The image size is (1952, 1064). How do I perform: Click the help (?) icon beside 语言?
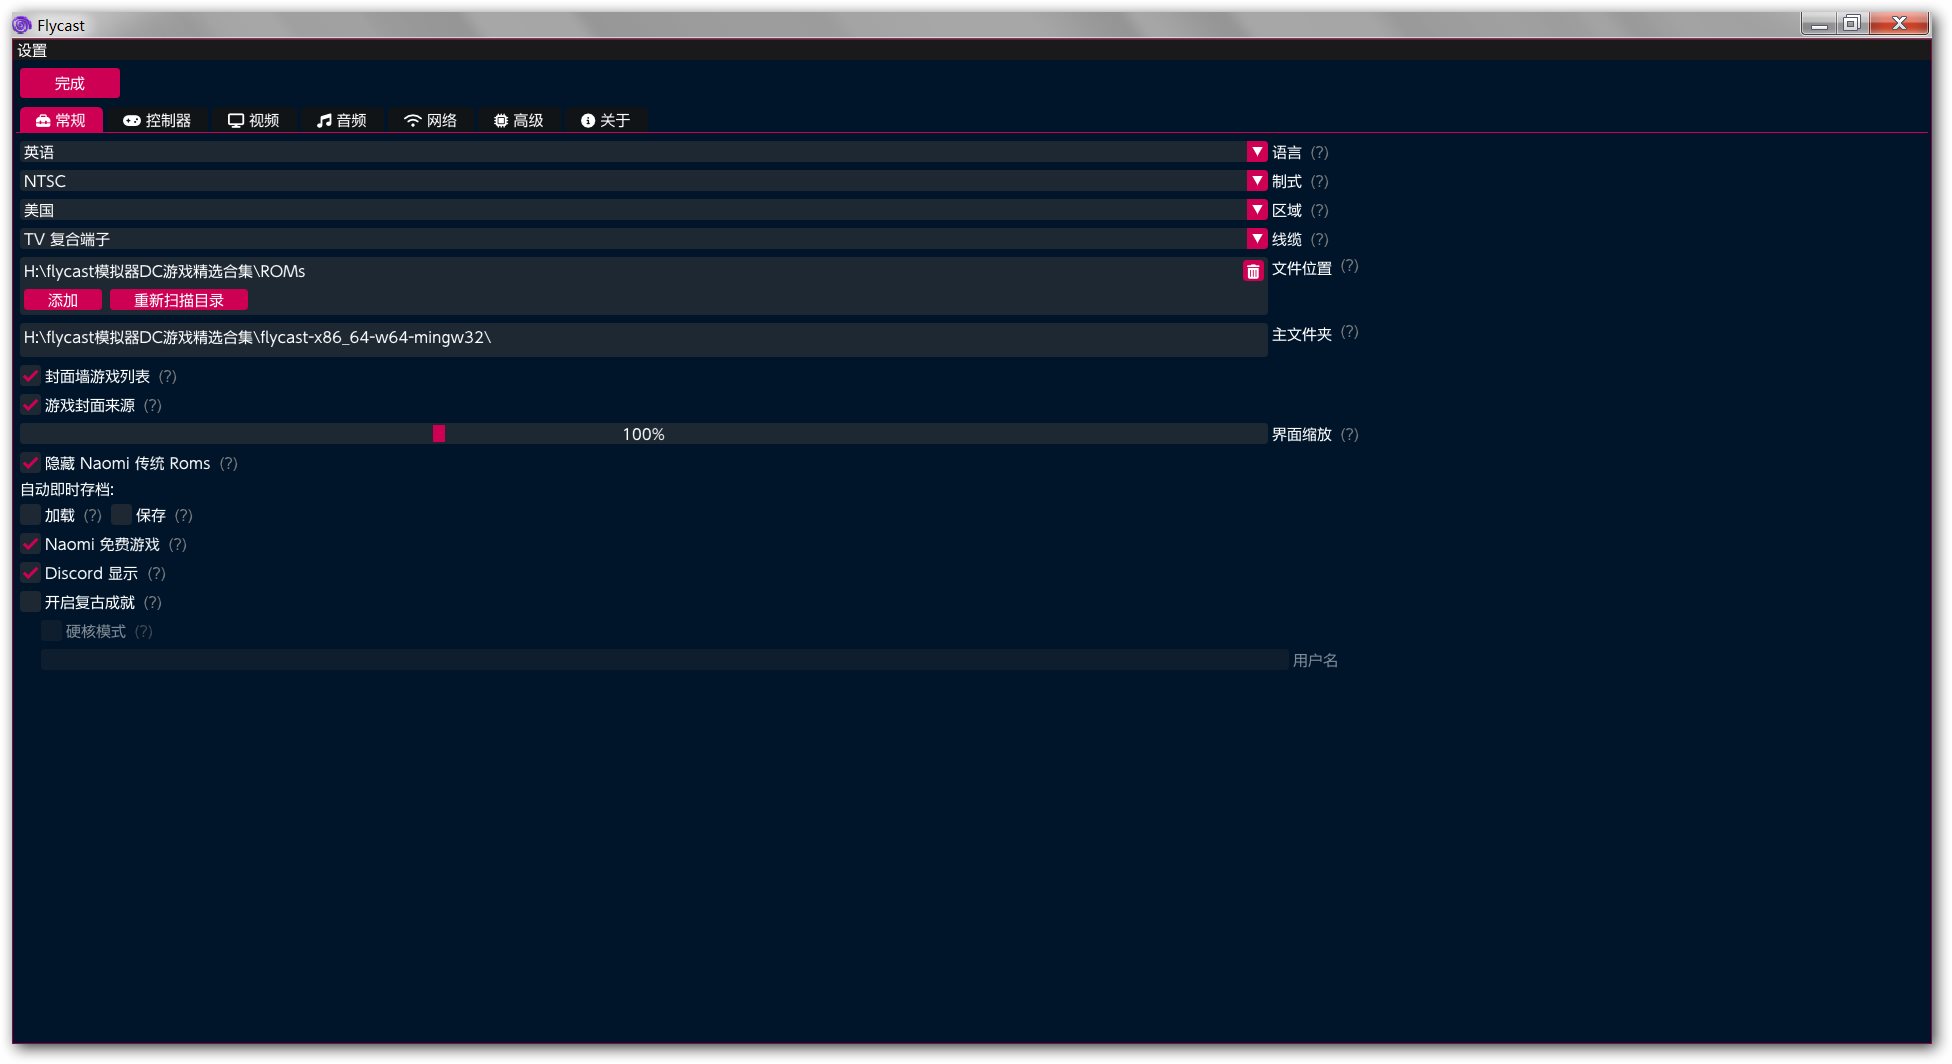click(1319, 152)
